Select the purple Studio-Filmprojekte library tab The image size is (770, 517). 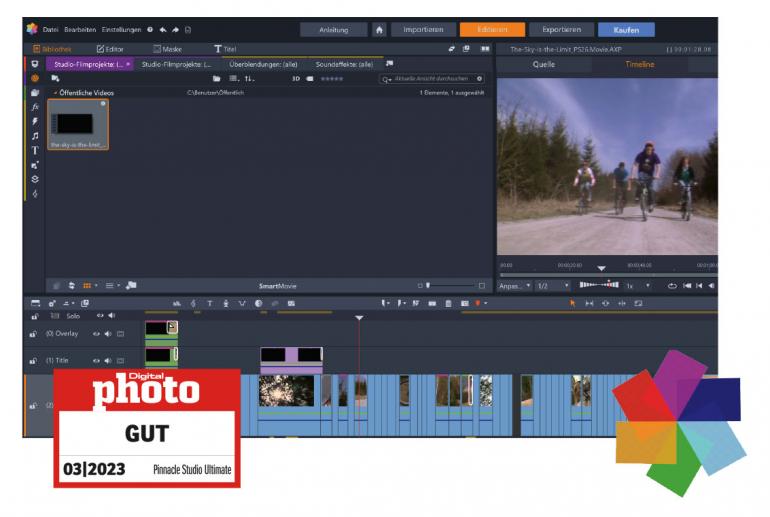(88, 64)
